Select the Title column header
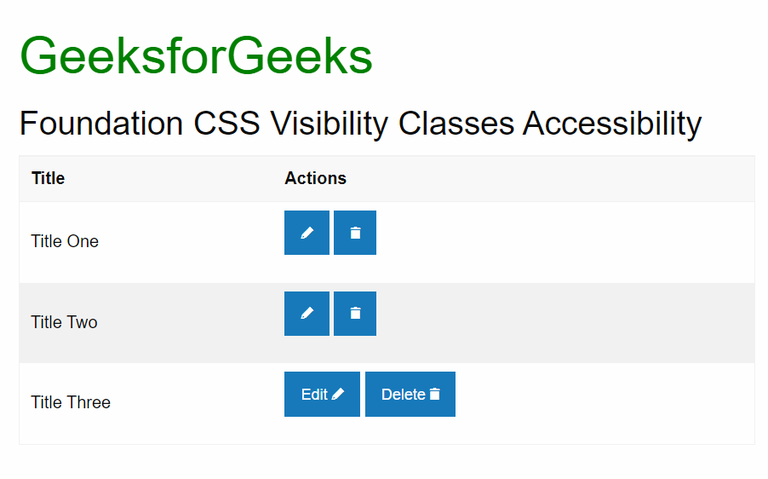Image resolution: width=768 pixels, height=479 pixels. 48,179
